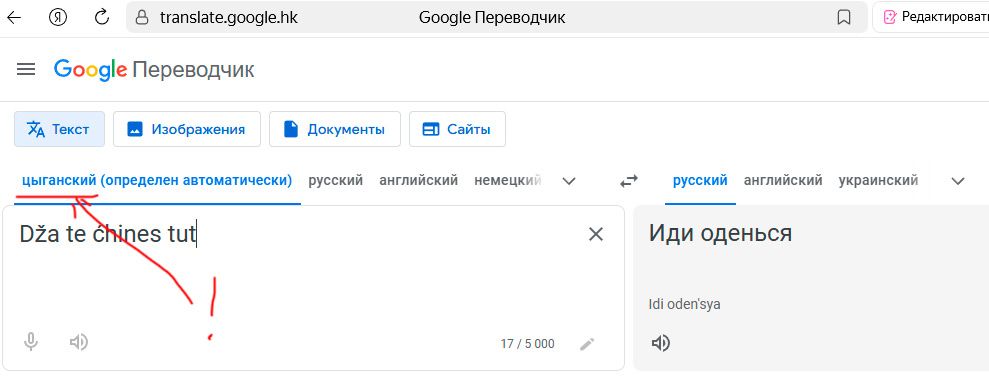The width and height of the screenshot is (989, 391).
Task: Open the Редактировать button in the browser bar
Action: pyautogui.click(x=930, y=17)
